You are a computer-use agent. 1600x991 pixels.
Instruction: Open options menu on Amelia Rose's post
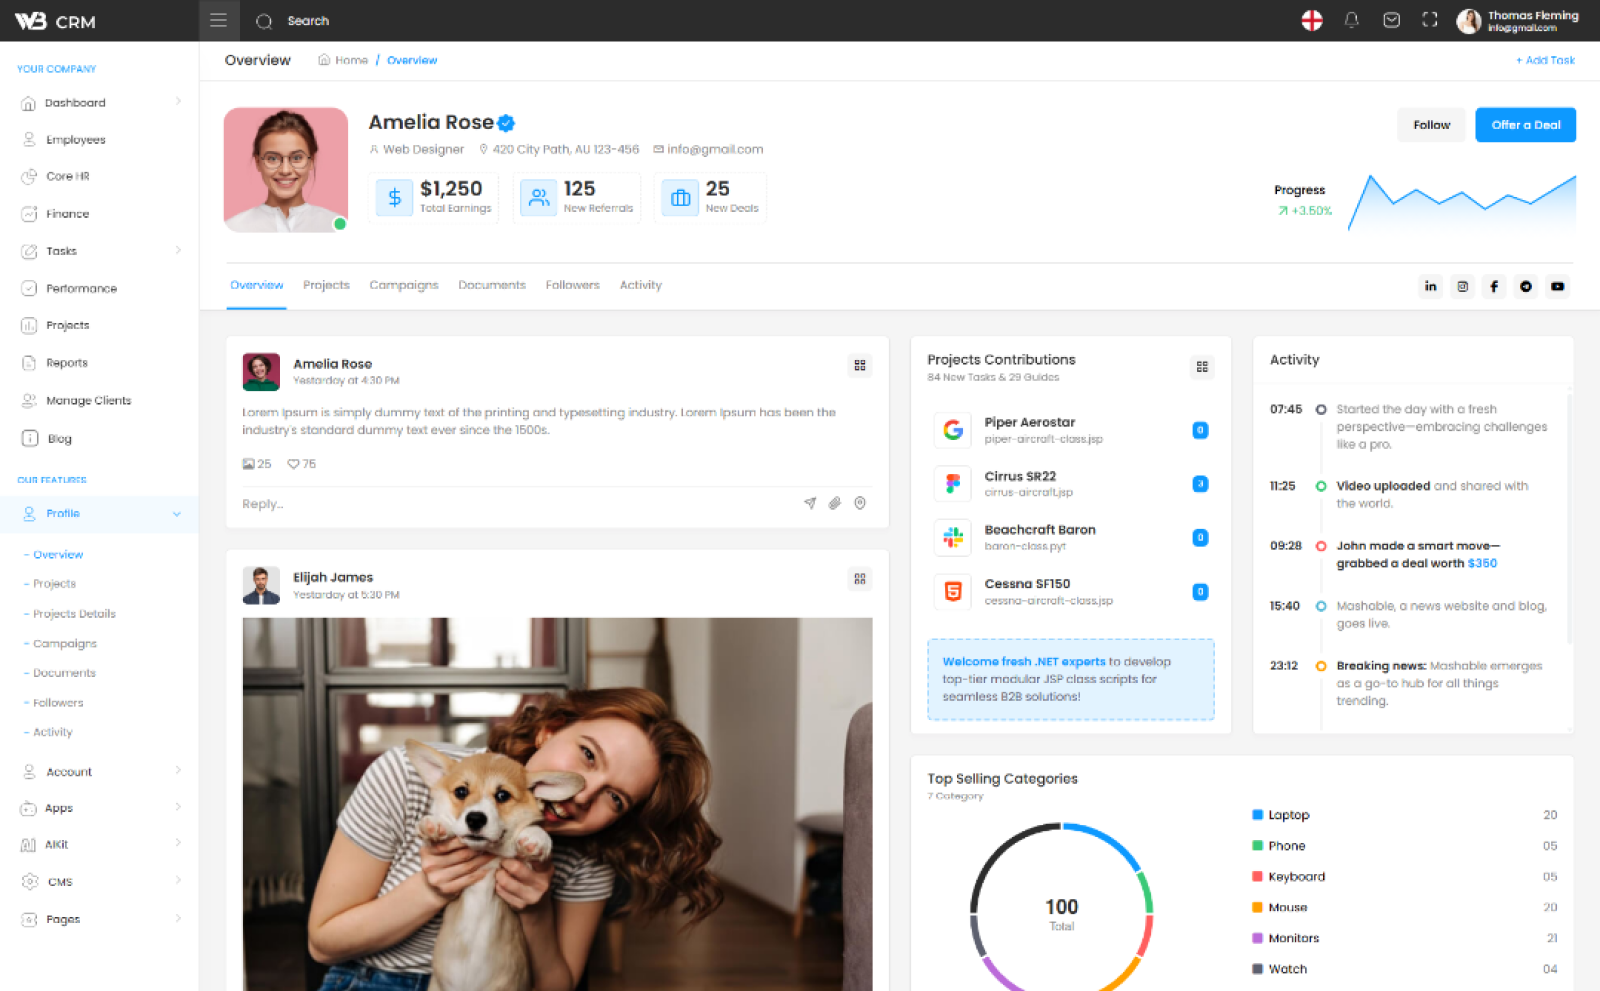pyautogui.click(x=860, y=366)
